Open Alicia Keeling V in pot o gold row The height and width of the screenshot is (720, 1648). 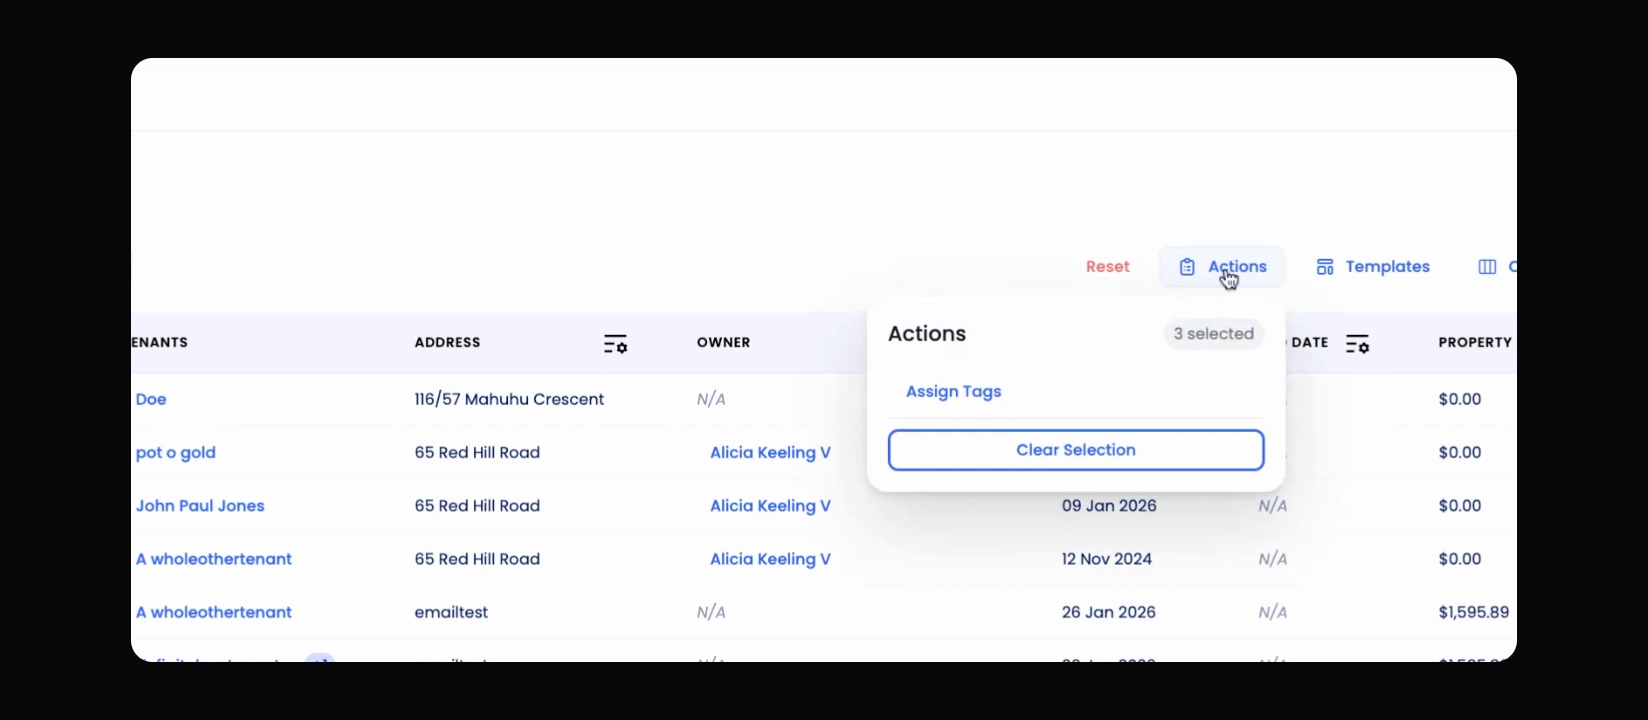tap(770, 453)
